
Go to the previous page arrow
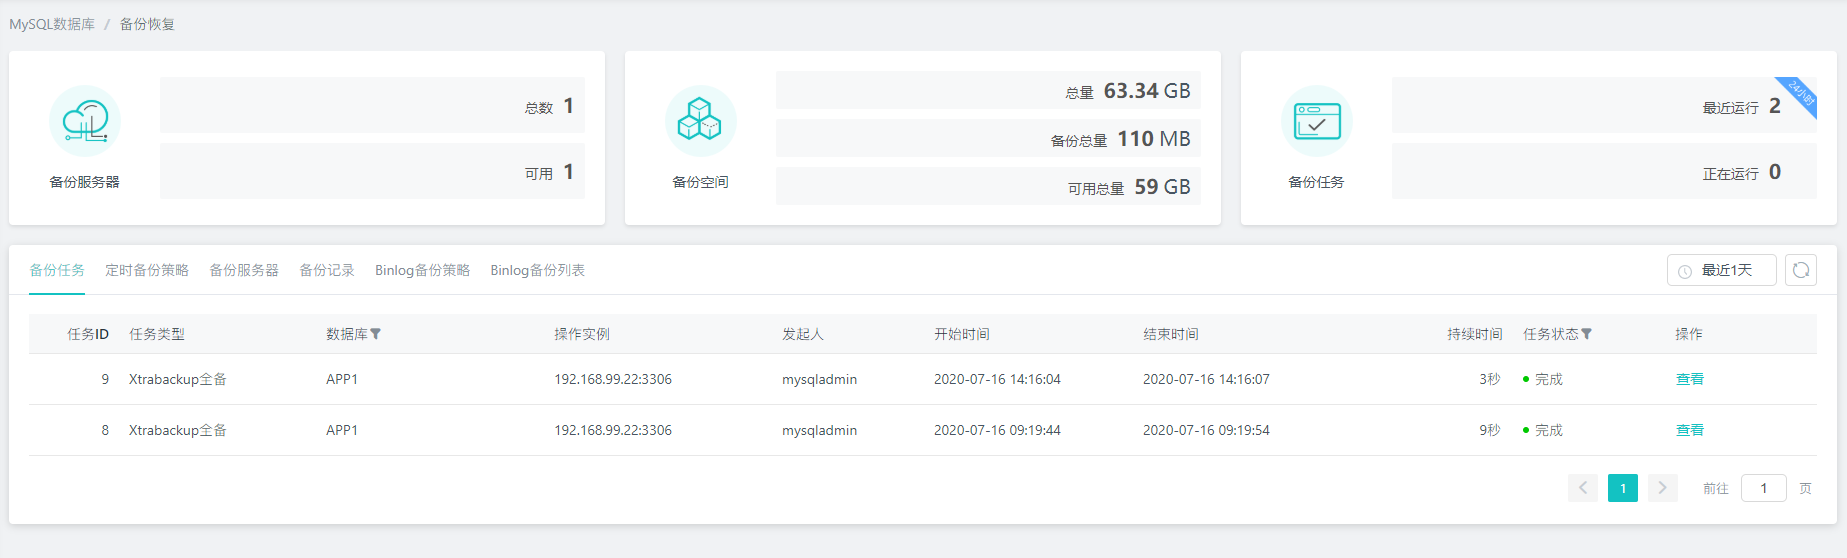coord(1582,488)
